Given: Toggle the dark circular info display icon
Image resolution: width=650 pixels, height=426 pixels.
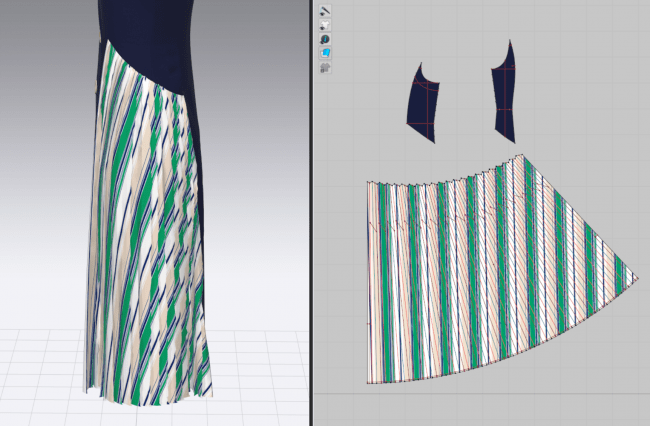Looking at the screenshot, I should [x=325, y=39].
